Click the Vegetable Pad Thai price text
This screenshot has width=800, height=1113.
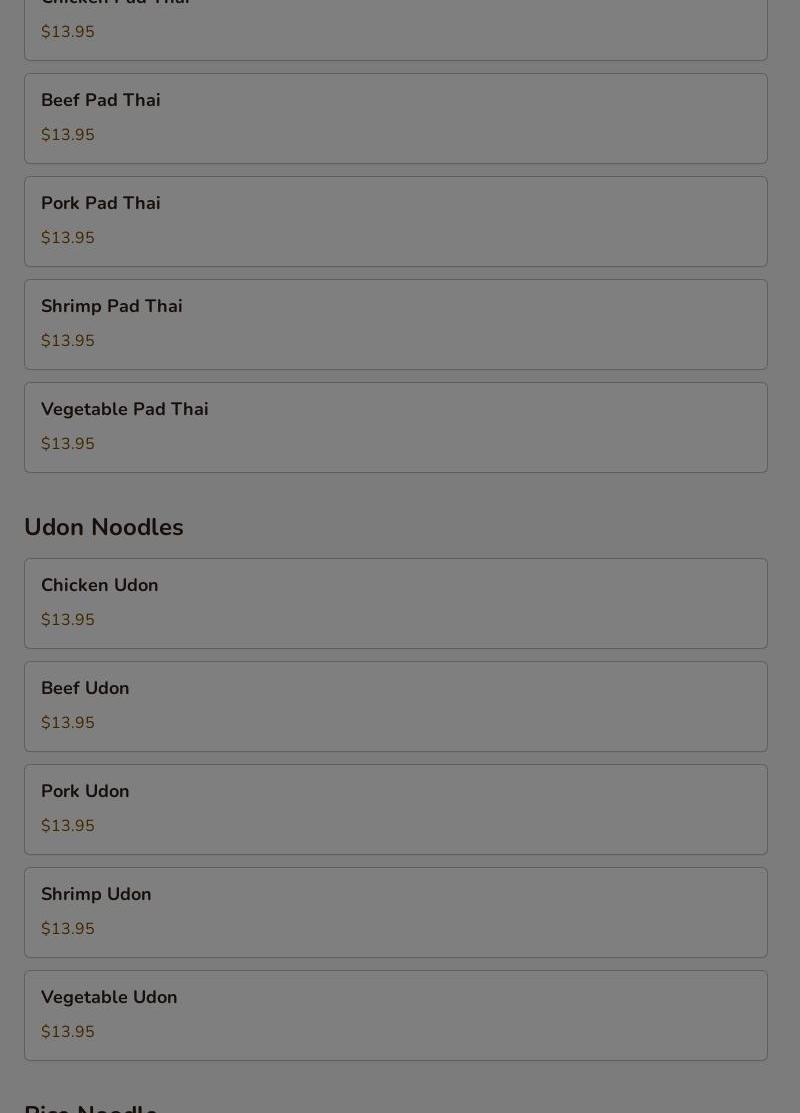(67, 444)
